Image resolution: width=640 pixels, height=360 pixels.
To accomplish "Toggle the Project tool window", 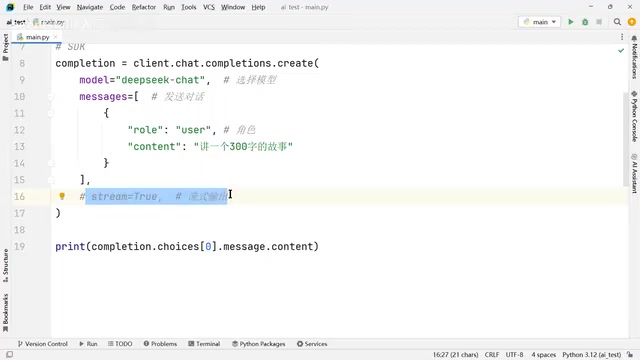I will 5,47.
